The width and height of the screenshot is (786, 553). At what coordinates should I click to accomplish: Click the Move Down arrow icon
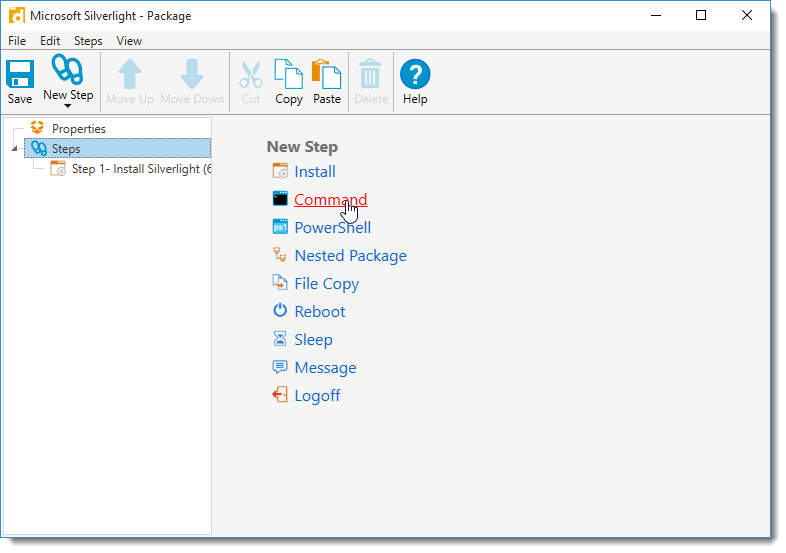click(192, 74)
